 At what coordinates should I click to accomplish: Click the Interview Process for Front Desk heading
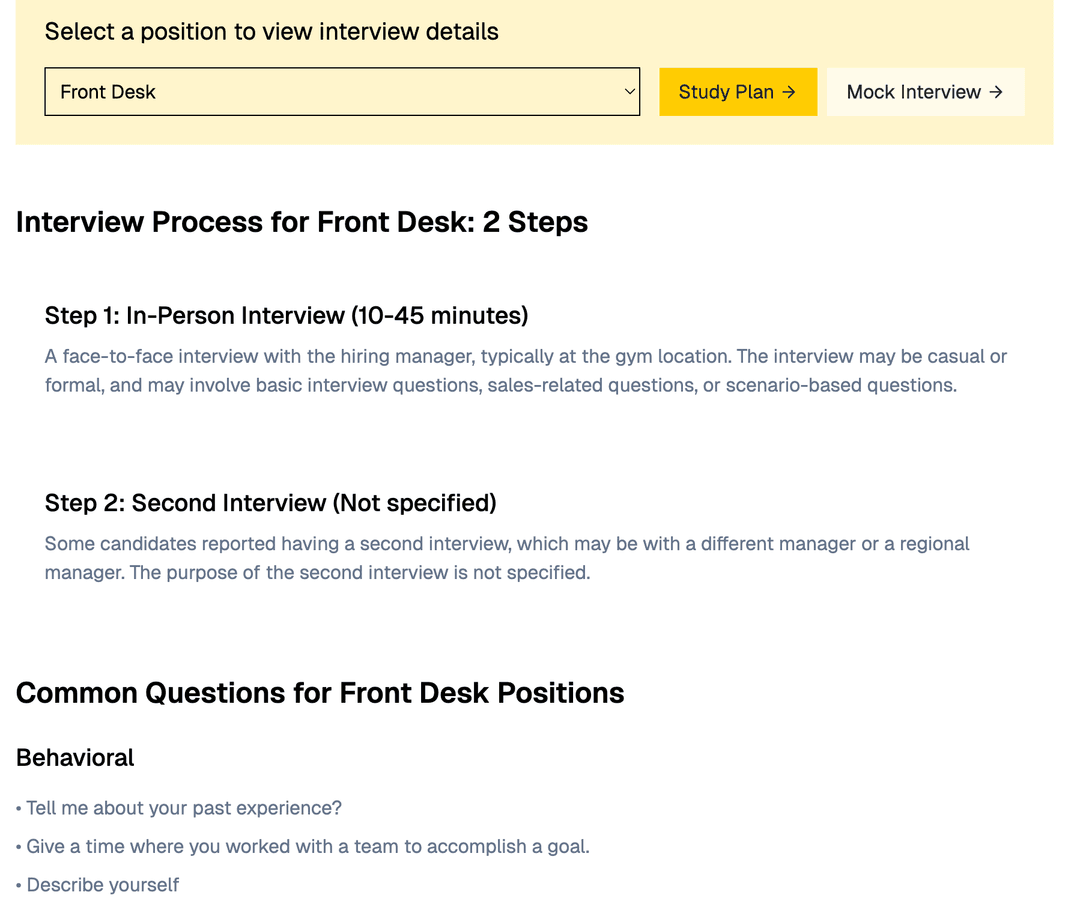point(301,222)
